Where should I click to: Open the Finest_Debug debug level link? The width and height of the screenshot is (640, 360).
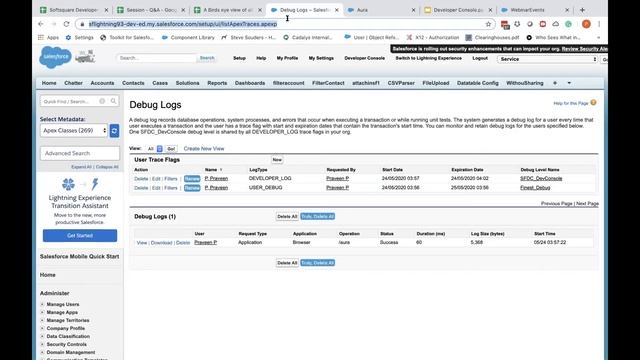coord(535,188)
